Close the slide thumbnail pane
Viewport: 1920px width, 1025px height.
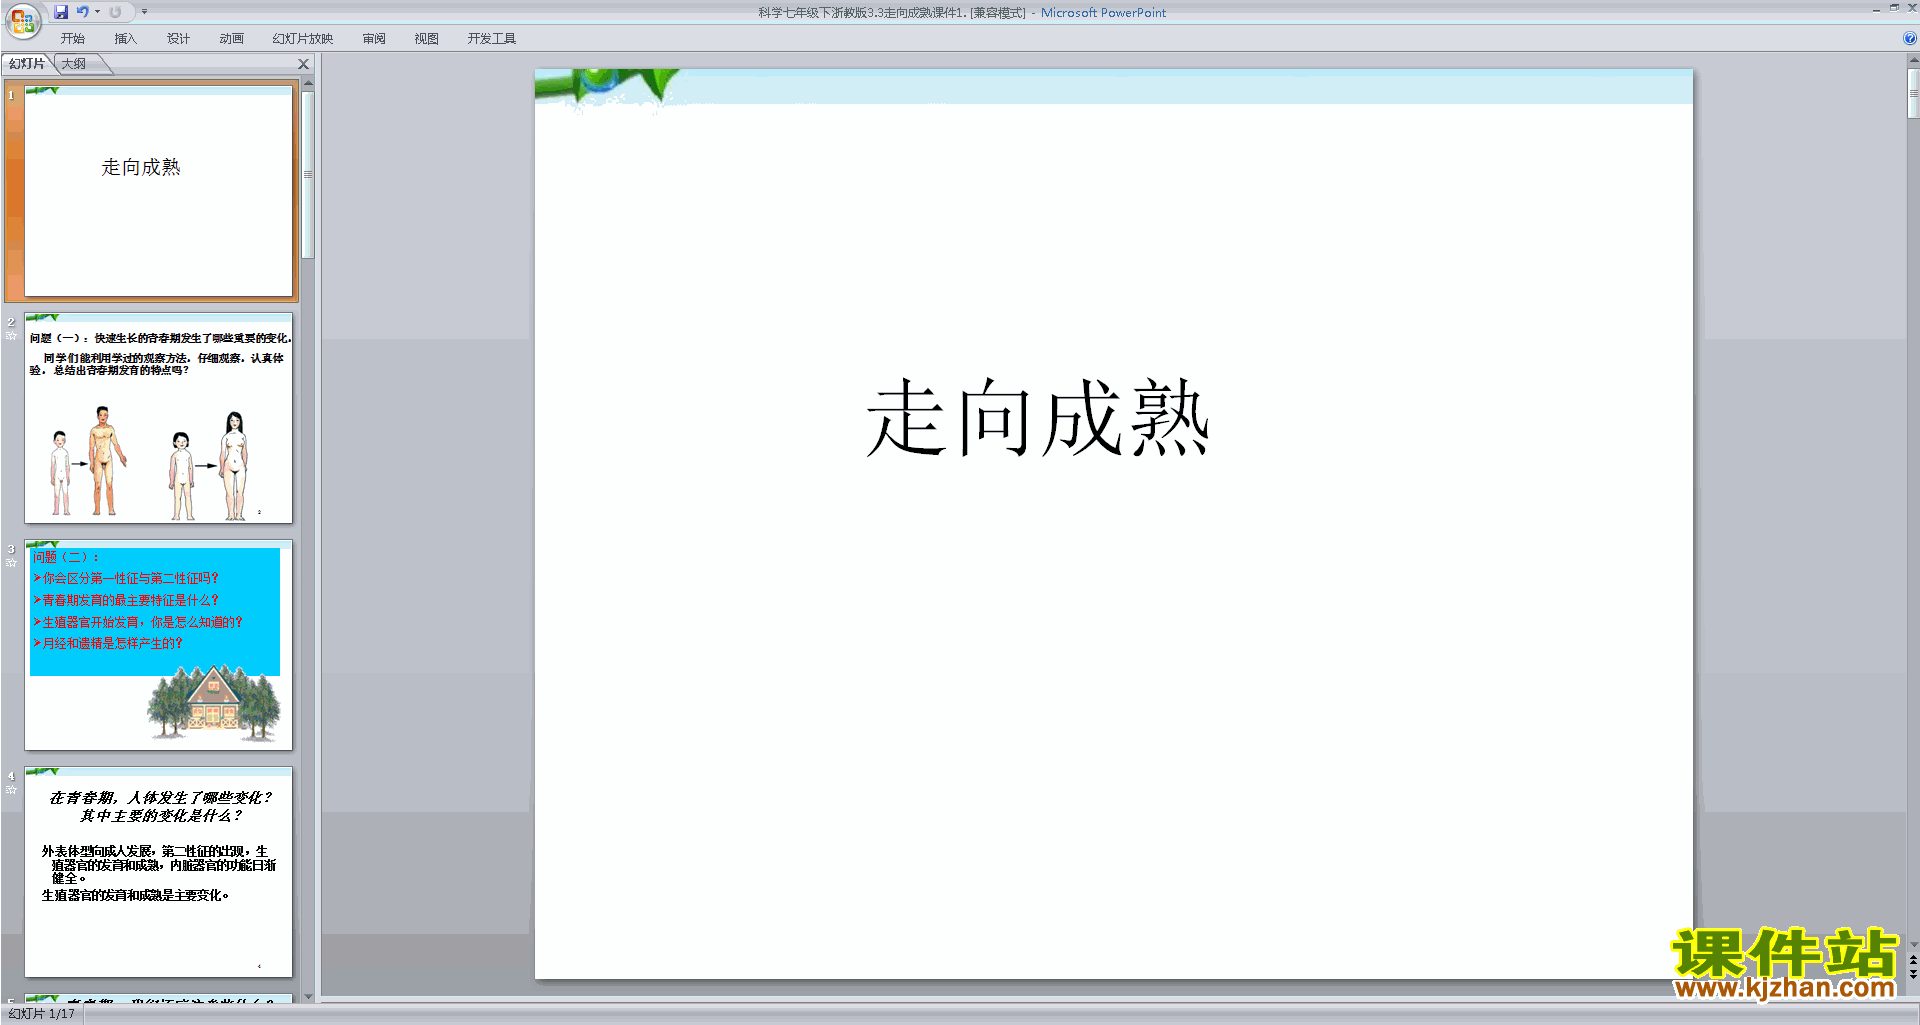[304, 64]
